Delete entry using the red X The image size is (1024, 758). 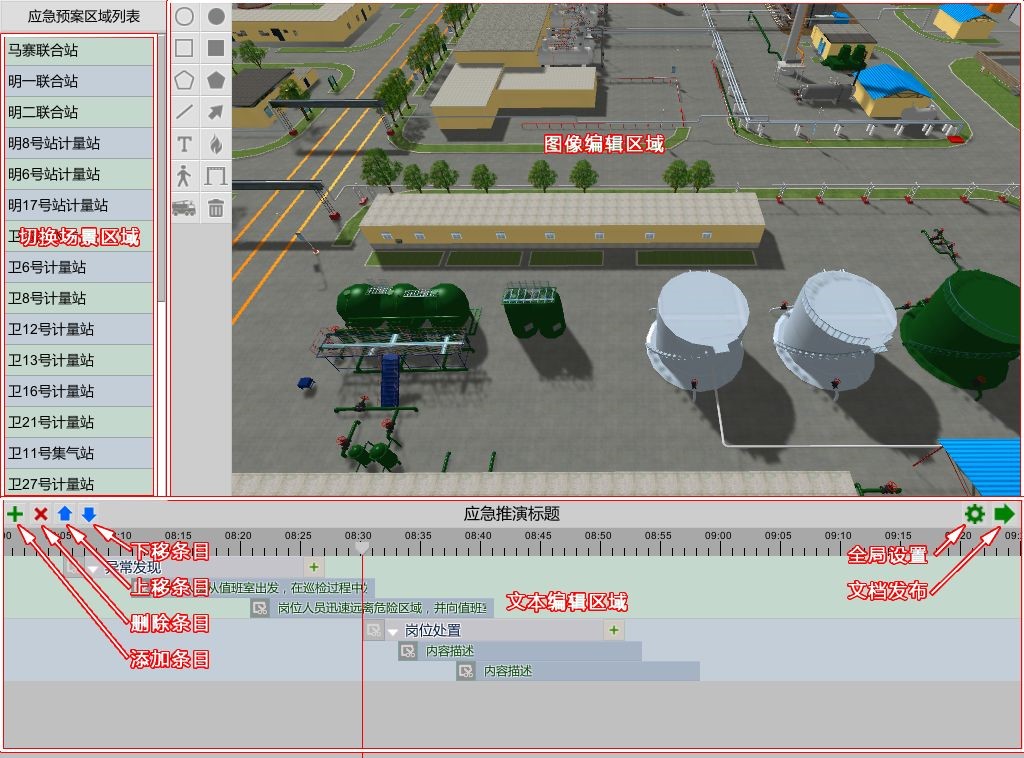point(41,514)
